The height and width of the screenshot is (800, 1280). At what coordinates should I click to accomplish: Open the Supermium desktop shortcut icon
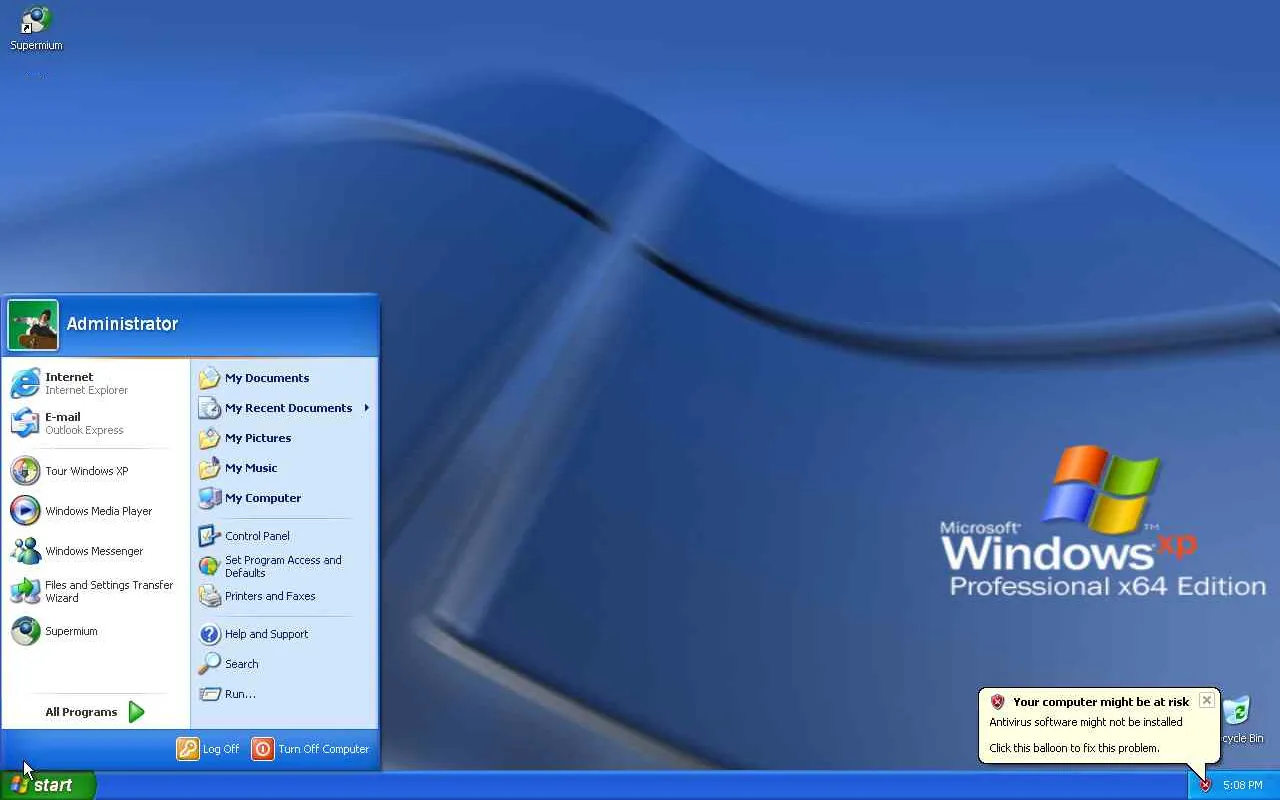[x=36, y=20]
